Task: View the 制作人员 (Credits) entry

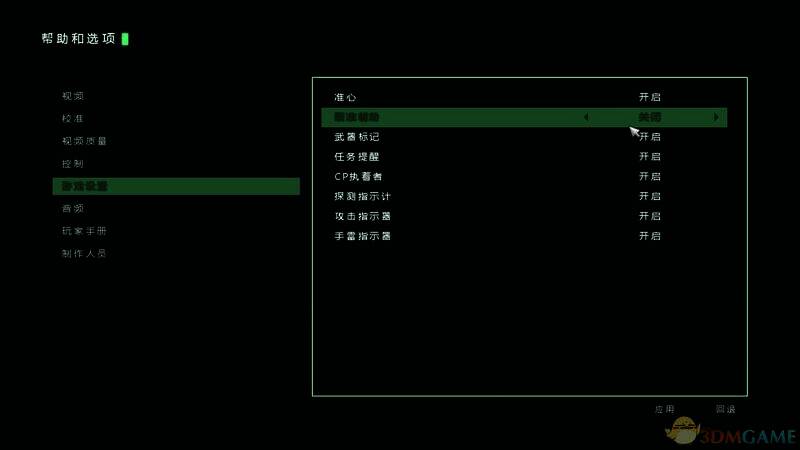Action: point(84,253)
